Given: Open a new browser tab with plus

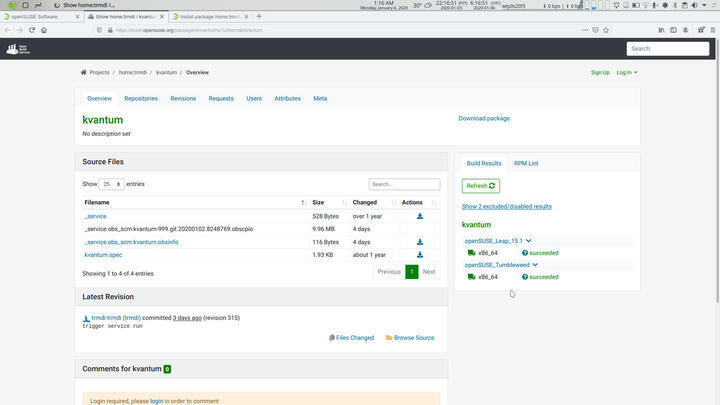Looking at the screenshot, I should pos(259,17).
